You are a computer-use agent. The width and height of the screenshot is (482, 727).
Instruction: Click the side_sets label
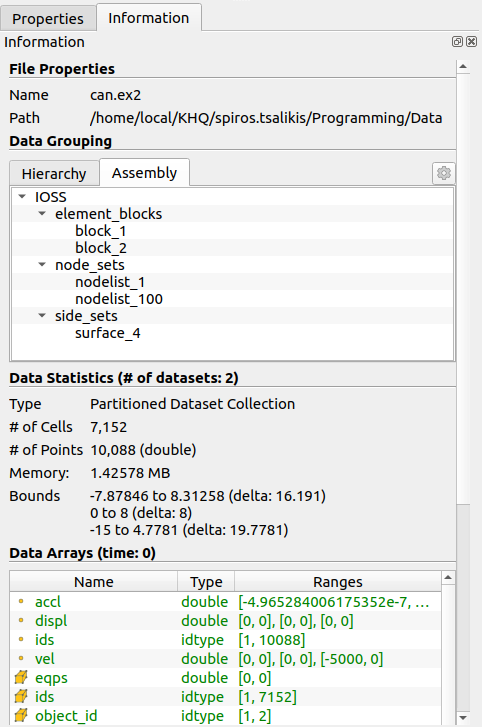86,316
